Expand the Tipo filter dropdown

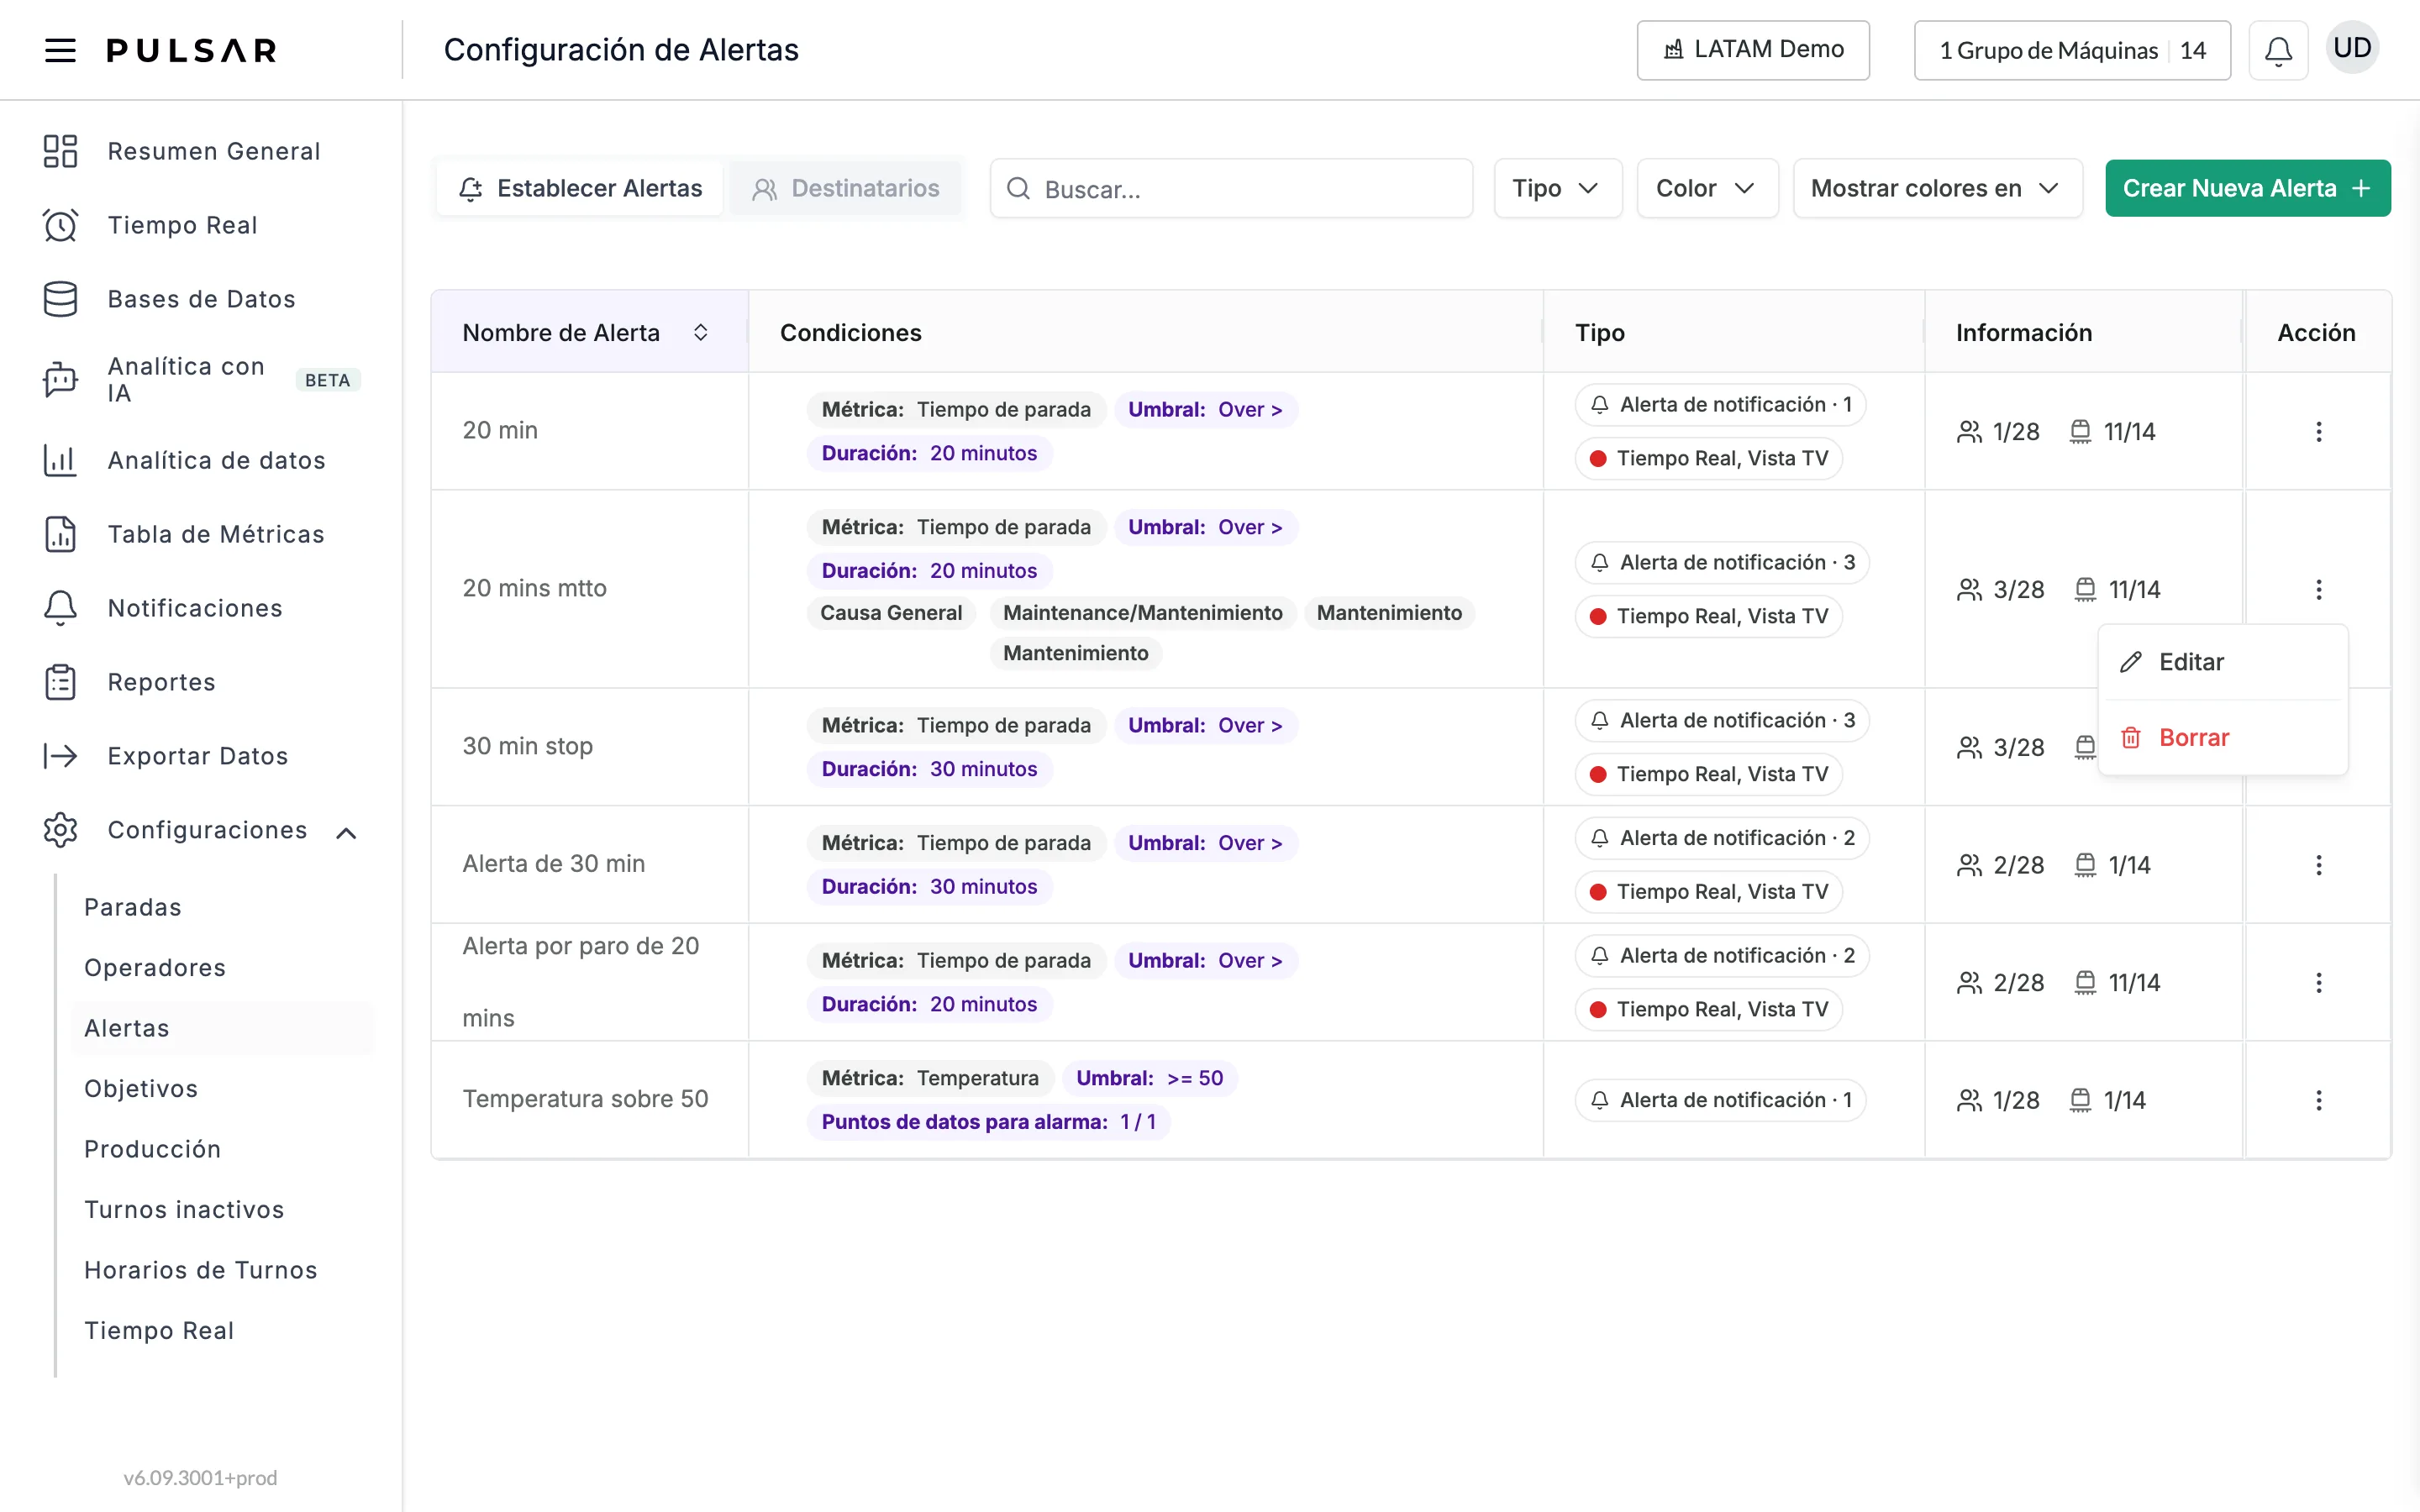tap(1557, 188)
